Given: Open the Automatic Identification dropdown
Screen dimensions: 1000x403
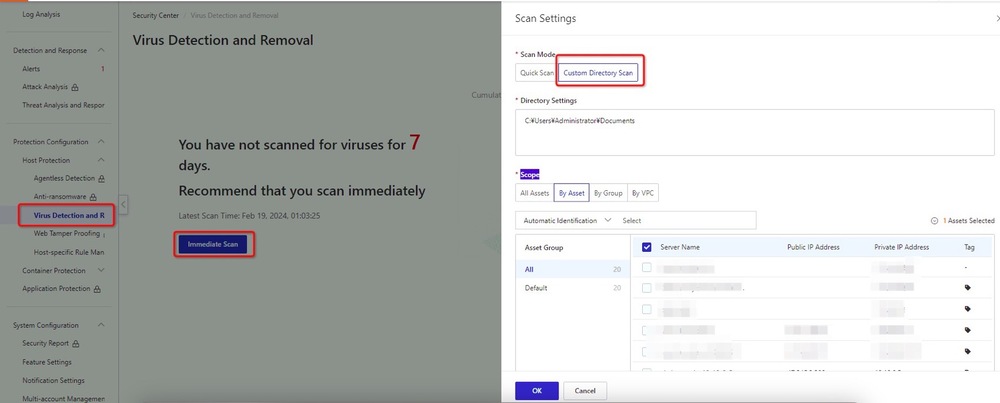Looking at the screenshot, I should point(567,221).
